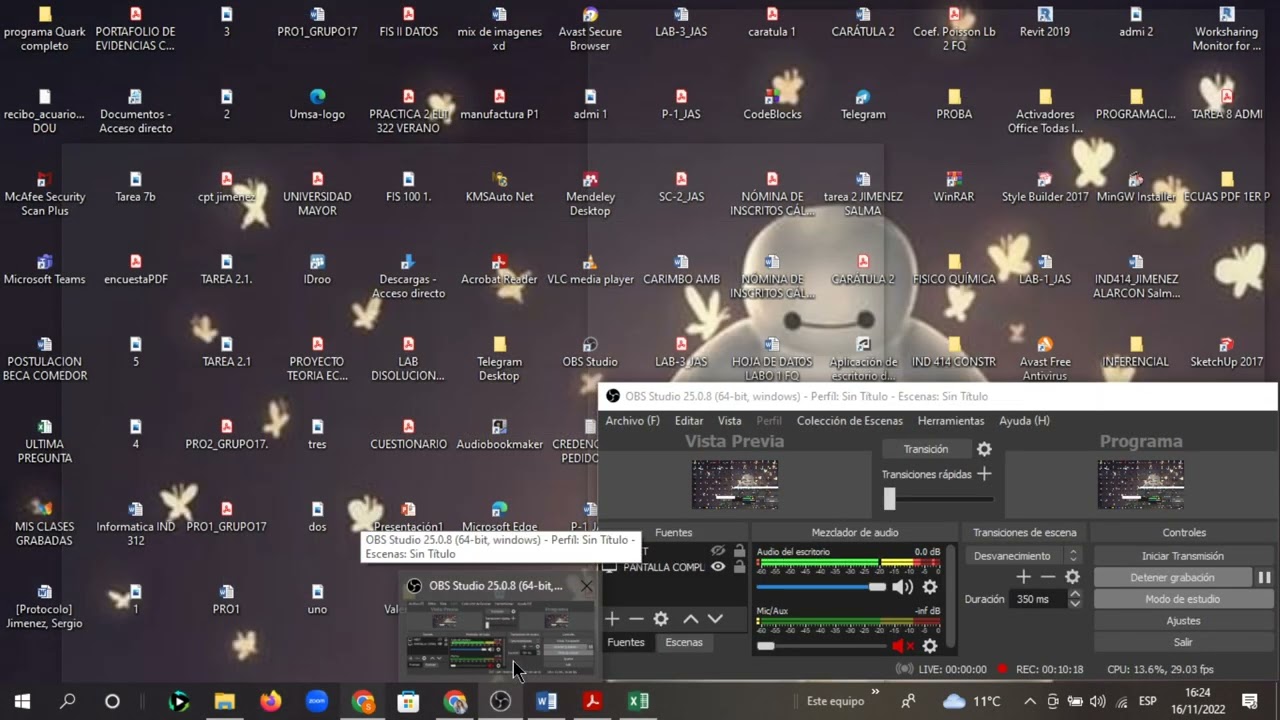Adjust the Mic/Aux volume slider
The height and width of the screenshot is (720, 1280).
[821, 646]
